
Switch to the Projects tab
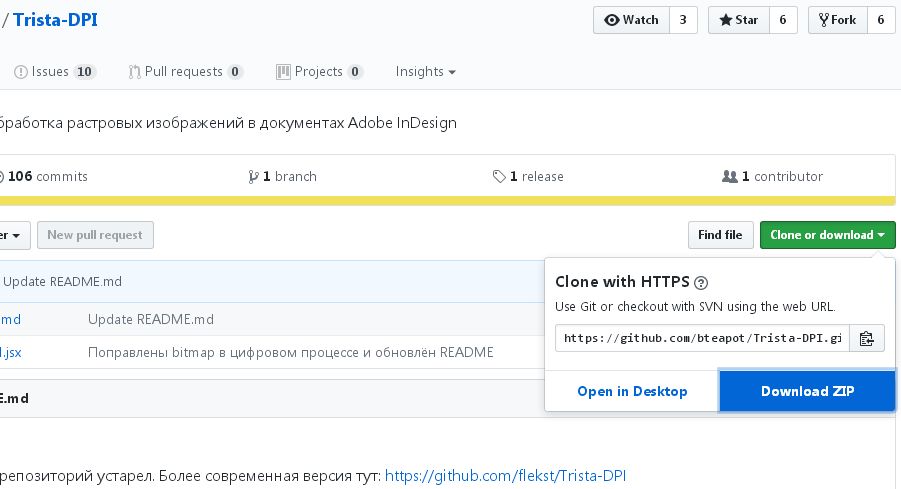point(319,72)
